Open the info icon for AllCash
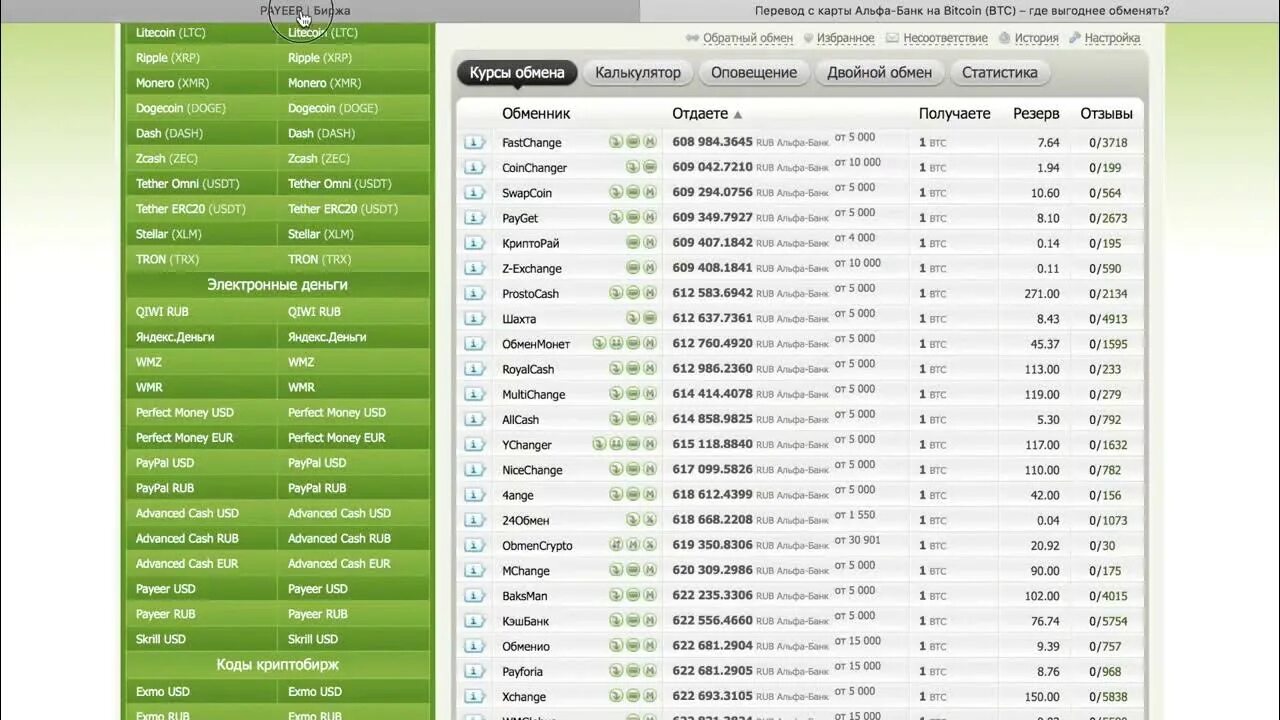 474,420
